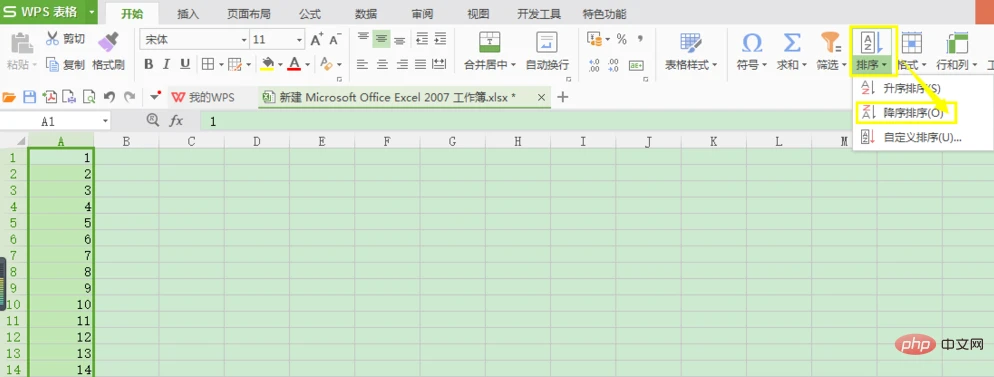Click the Cut (剪切) scissors button
Screen dimensions: 994x377
pos(65,39)
